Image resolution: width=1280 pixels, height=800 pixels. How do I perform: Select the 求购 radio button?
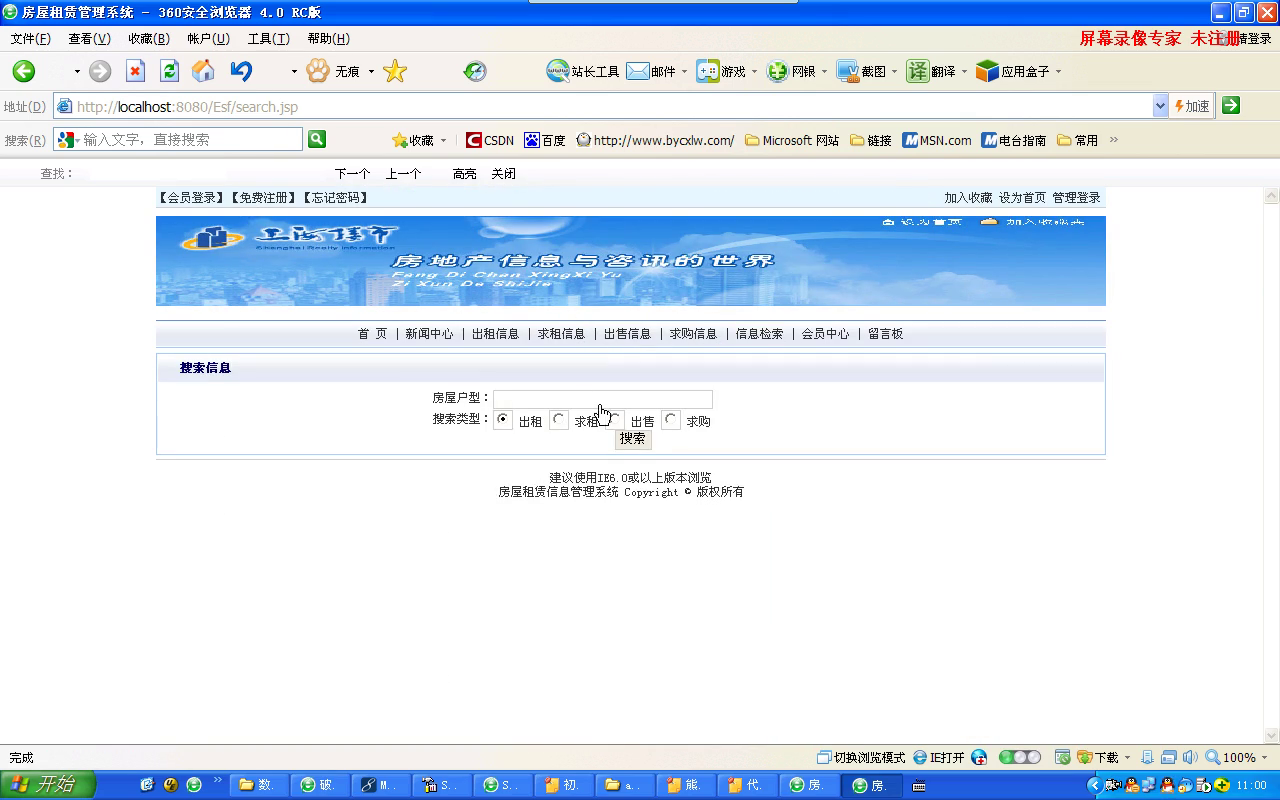(x=671, y=420)
